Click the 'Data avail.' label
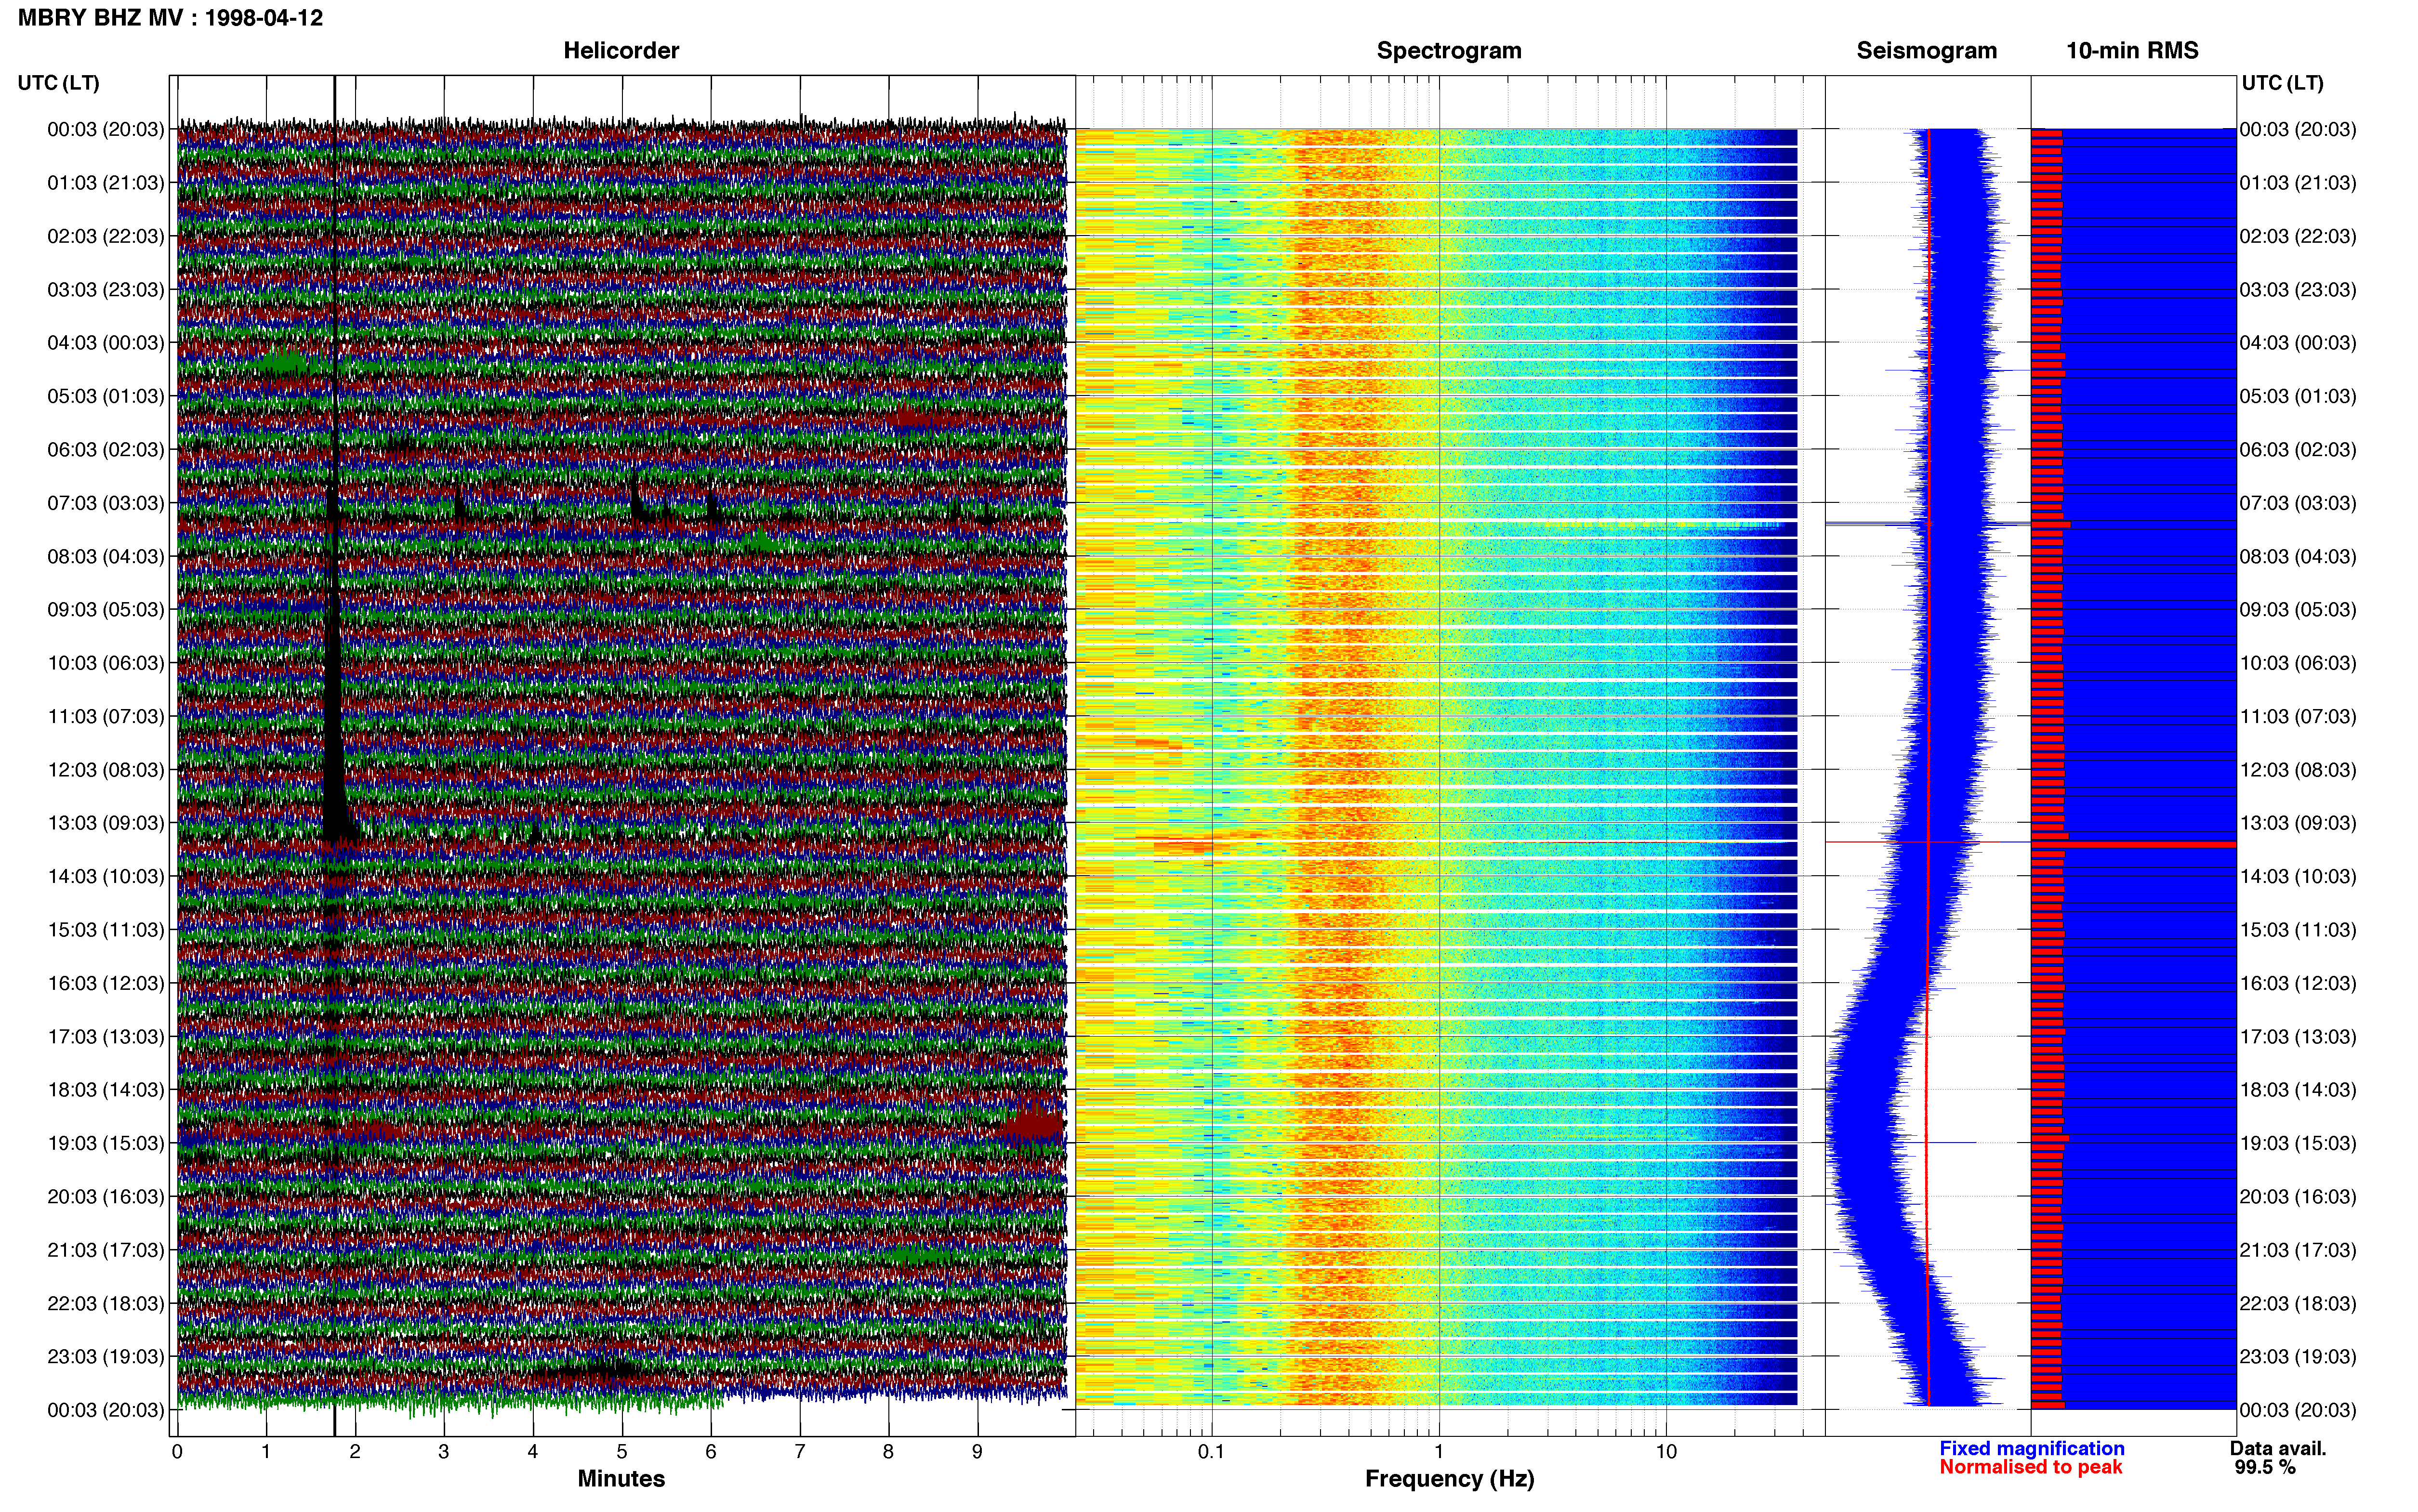 click(x=2278, y=1448)
